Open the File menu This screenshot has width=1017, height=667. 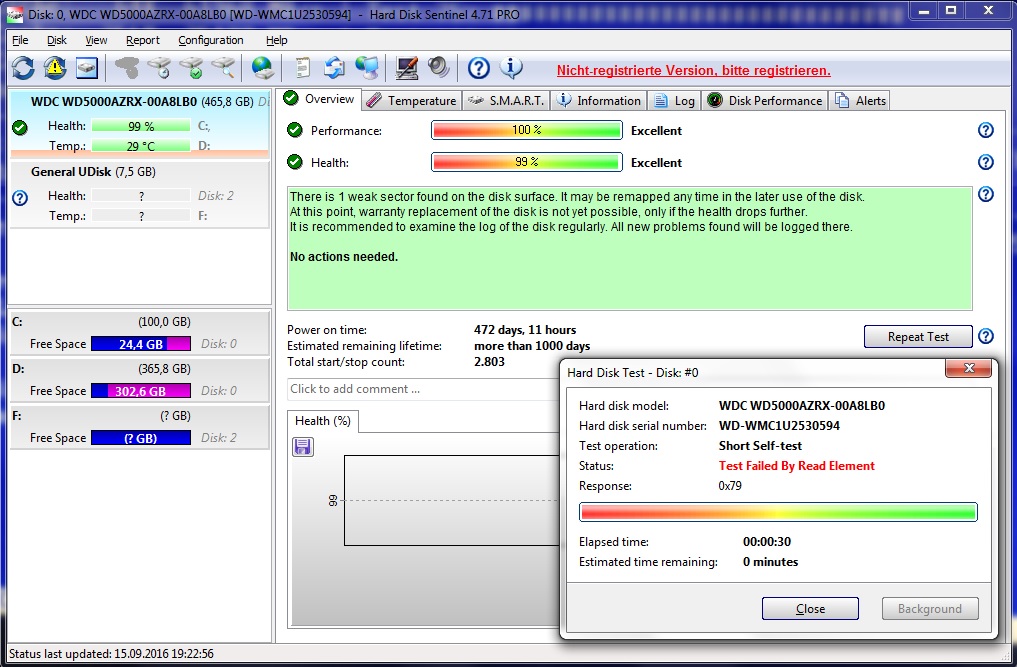pos(20,40)
